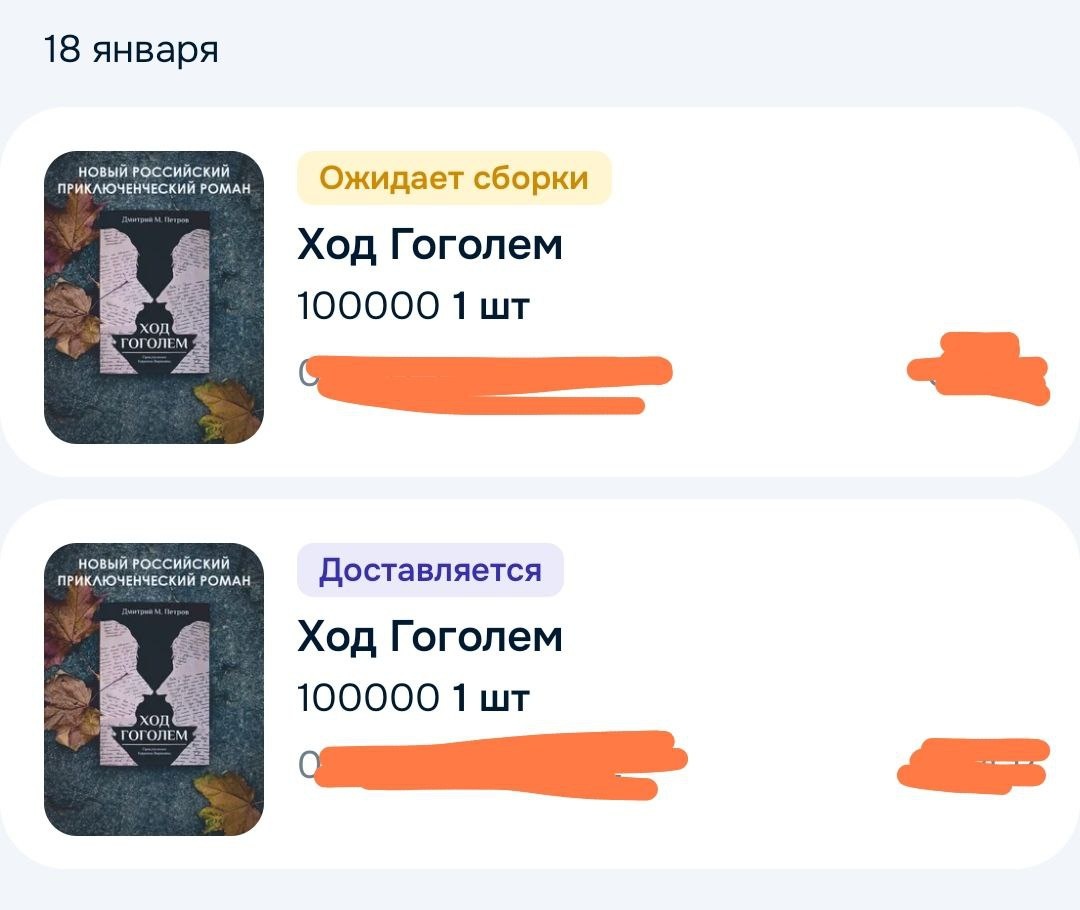Viewport: 1080px width, 910px height.
Task: Tap 'Новый российский' caption on the first cover image
Action: [x=154, y=172]
